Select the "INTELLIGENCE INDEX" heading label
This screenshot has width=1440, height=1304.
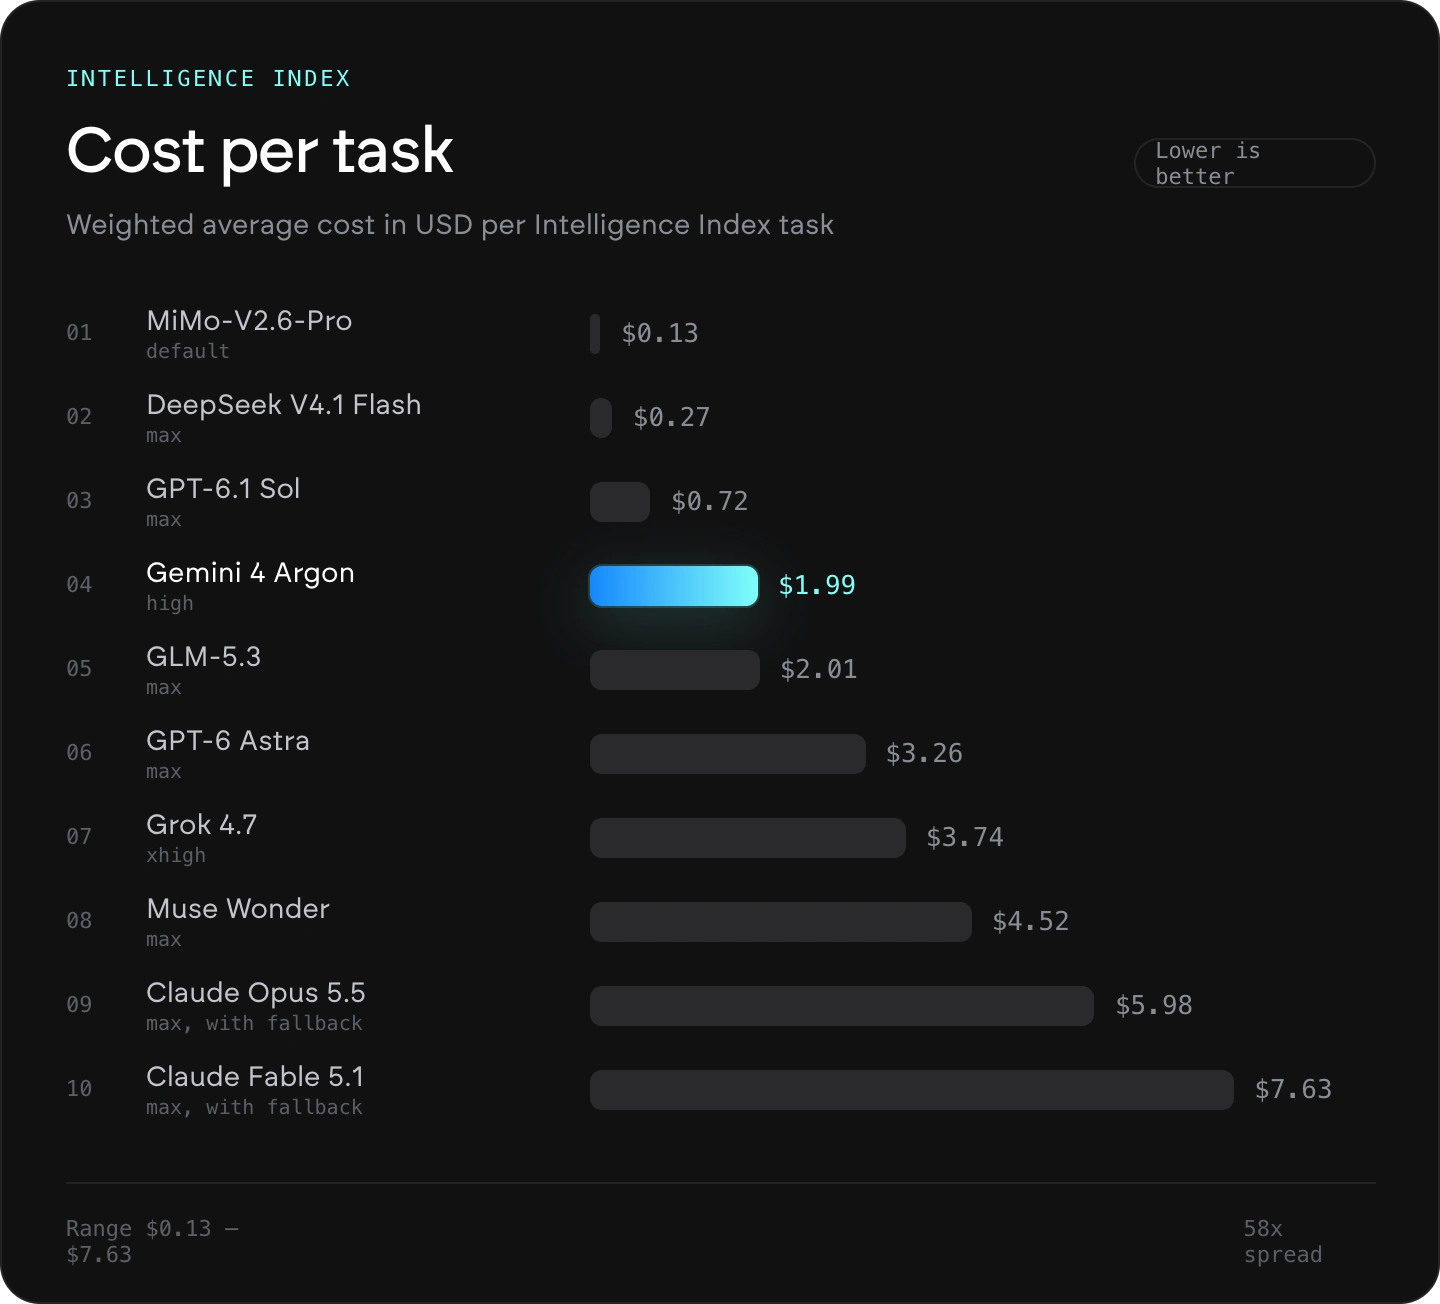(208, 78)
